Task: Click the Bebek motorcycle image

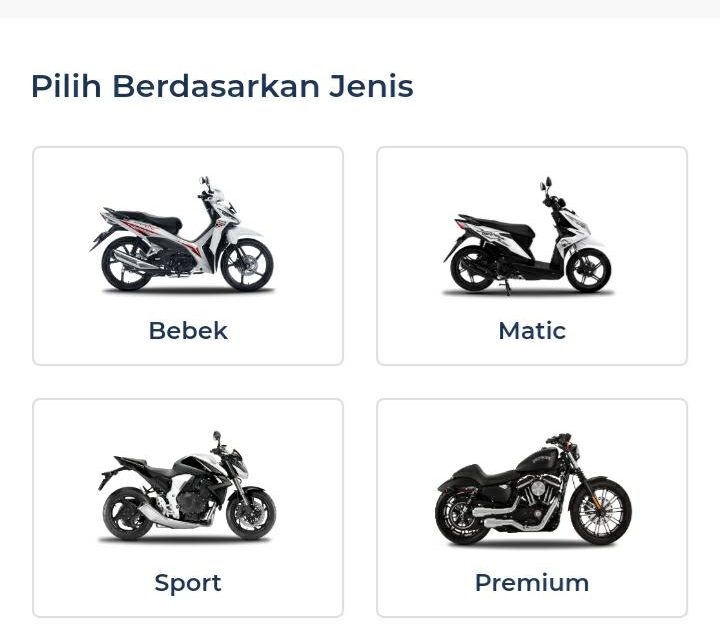Action: tap(187, 237)
